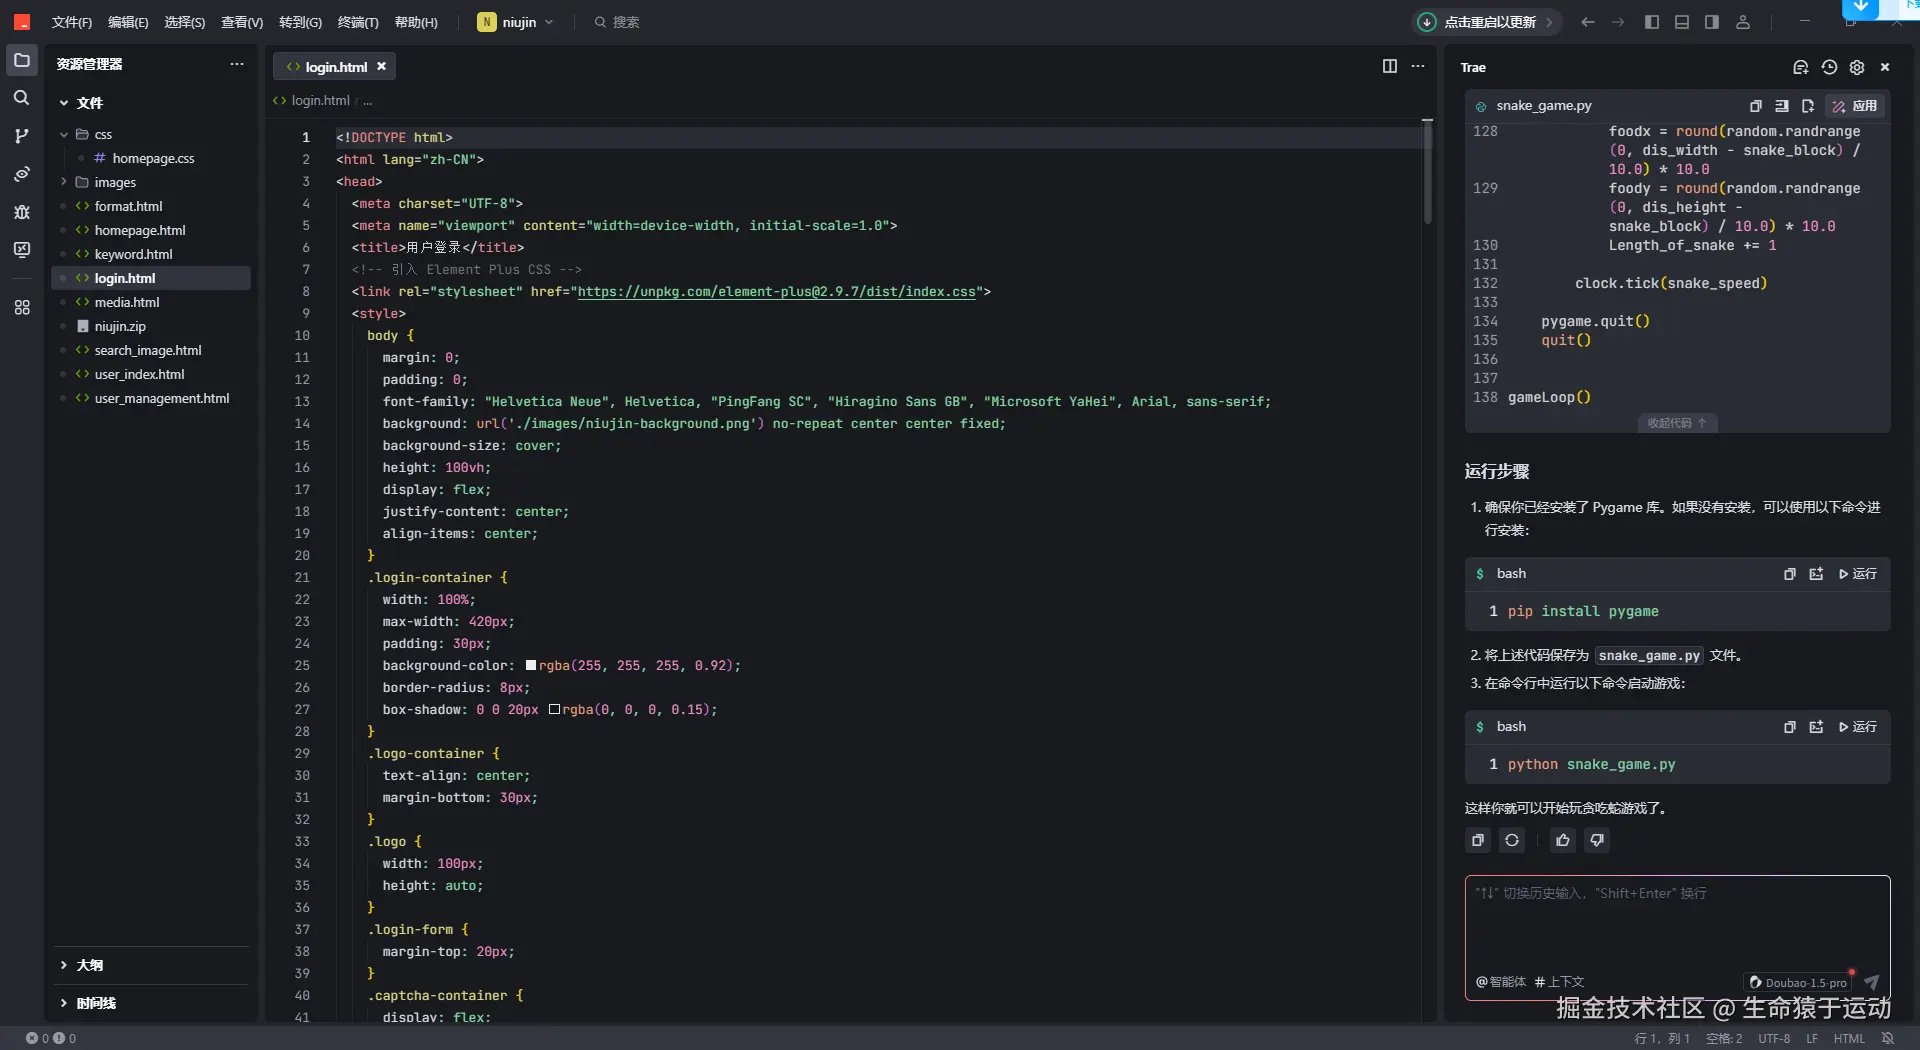Close the login.html editor tab

click(x=381, y=67)
